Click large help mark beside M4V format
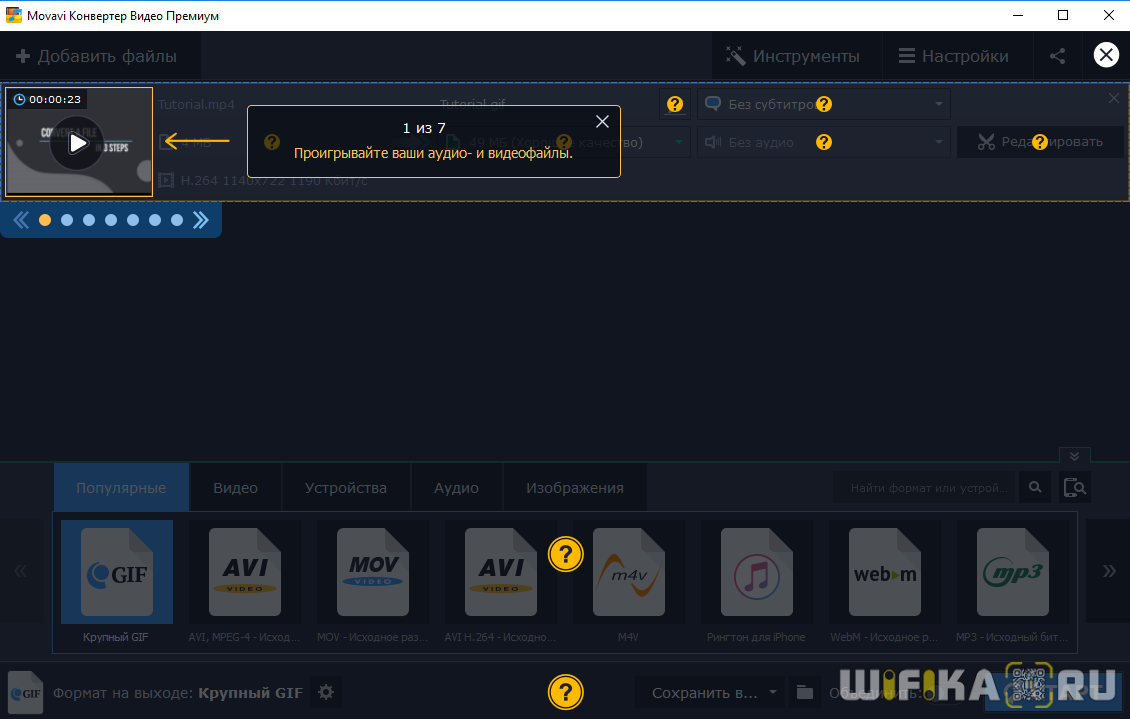The height and width of the screenshot is (719, 1130). (x=566, y=555)
